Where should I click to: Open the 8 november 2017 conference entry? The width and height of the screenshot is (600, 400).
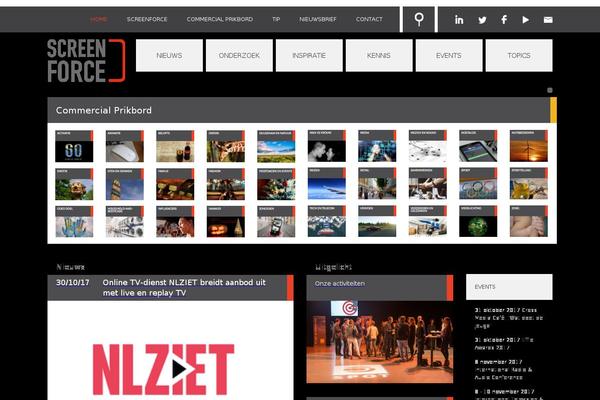(504, 369)
